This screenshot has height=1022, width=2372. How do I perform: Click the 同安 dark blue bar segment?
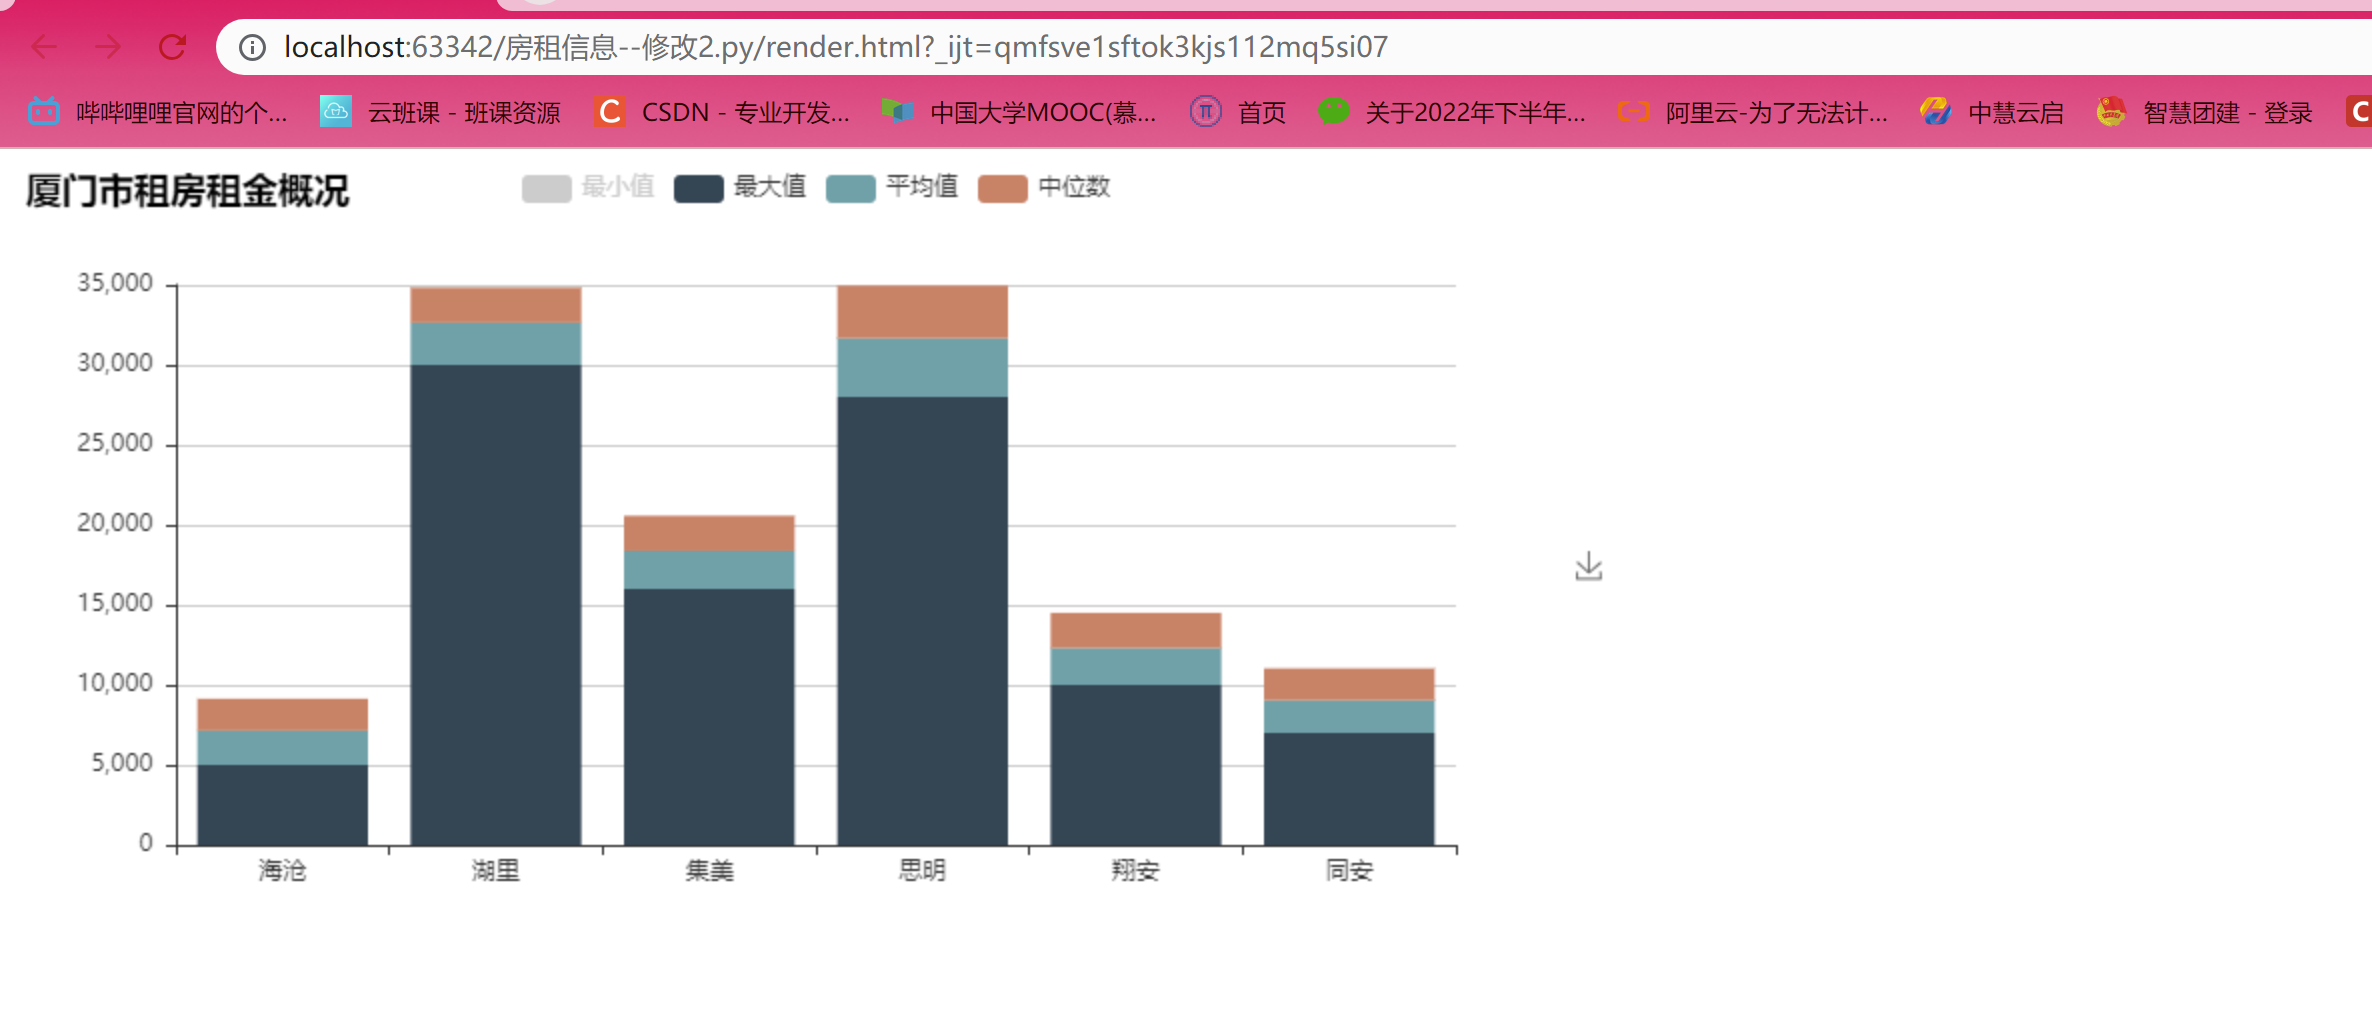click(1349, 789)
